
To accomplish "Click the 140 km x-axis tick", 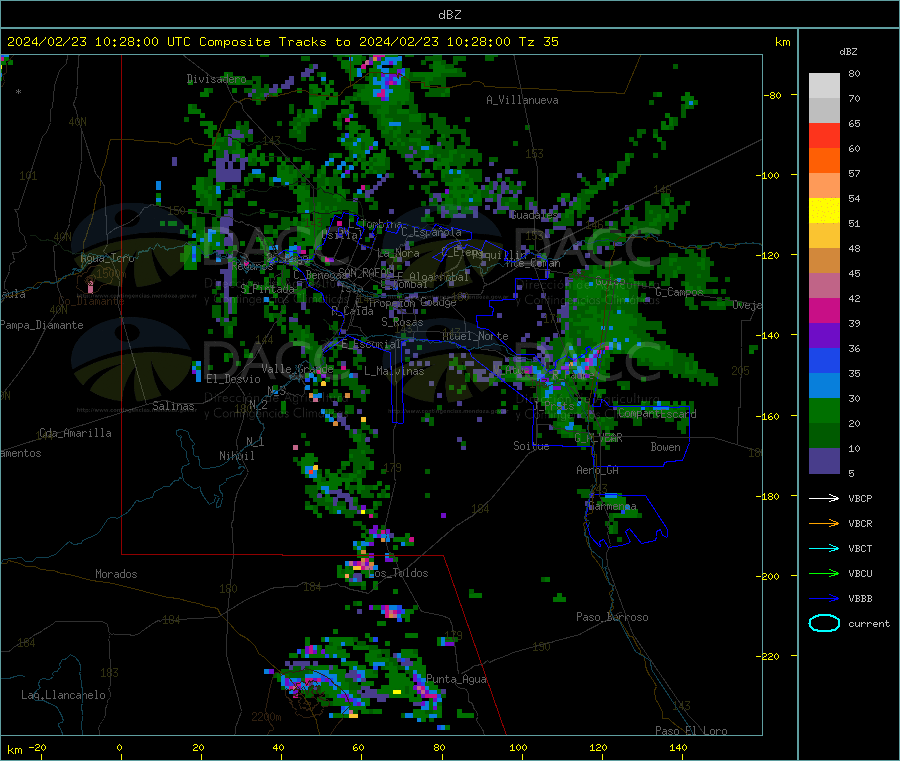I will click(x=678, y=747).
